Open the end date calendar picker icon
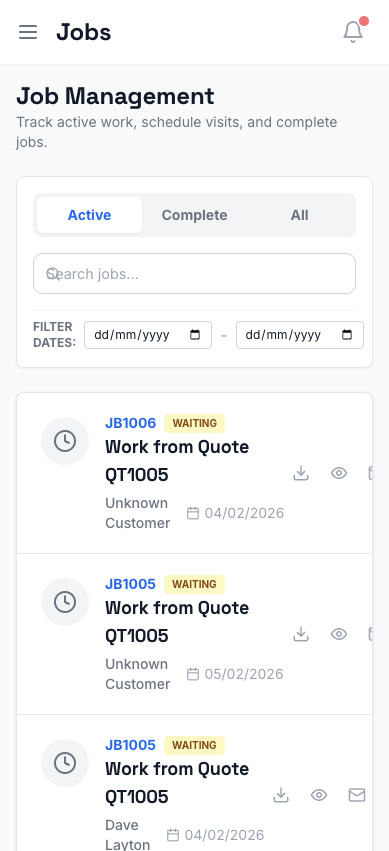Image resolution: width=389 pixels, height=851 pixels. point(347,335)
